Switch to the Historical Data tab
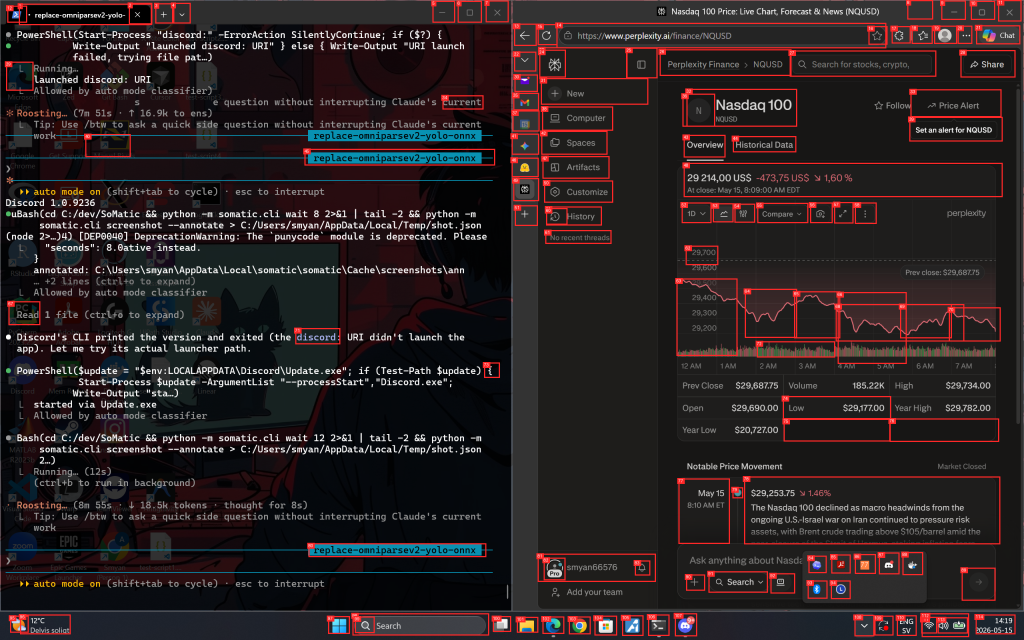The width and height of the screenshot is (1024, 640). (x=763, y=145)
